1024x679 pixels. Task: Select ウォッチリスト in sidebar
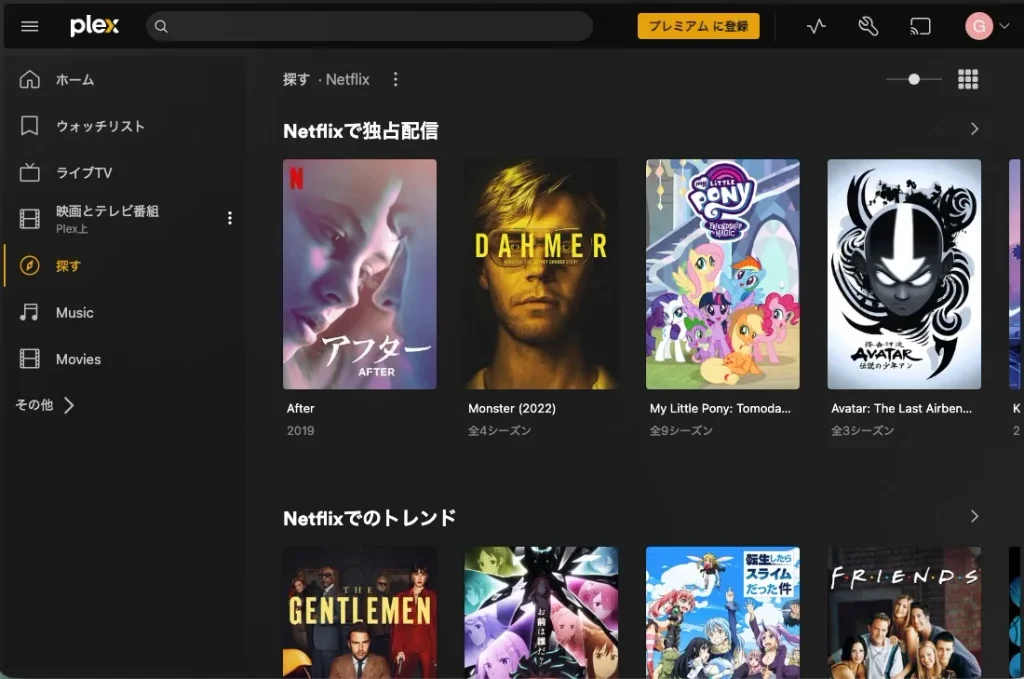coord(101,126)
